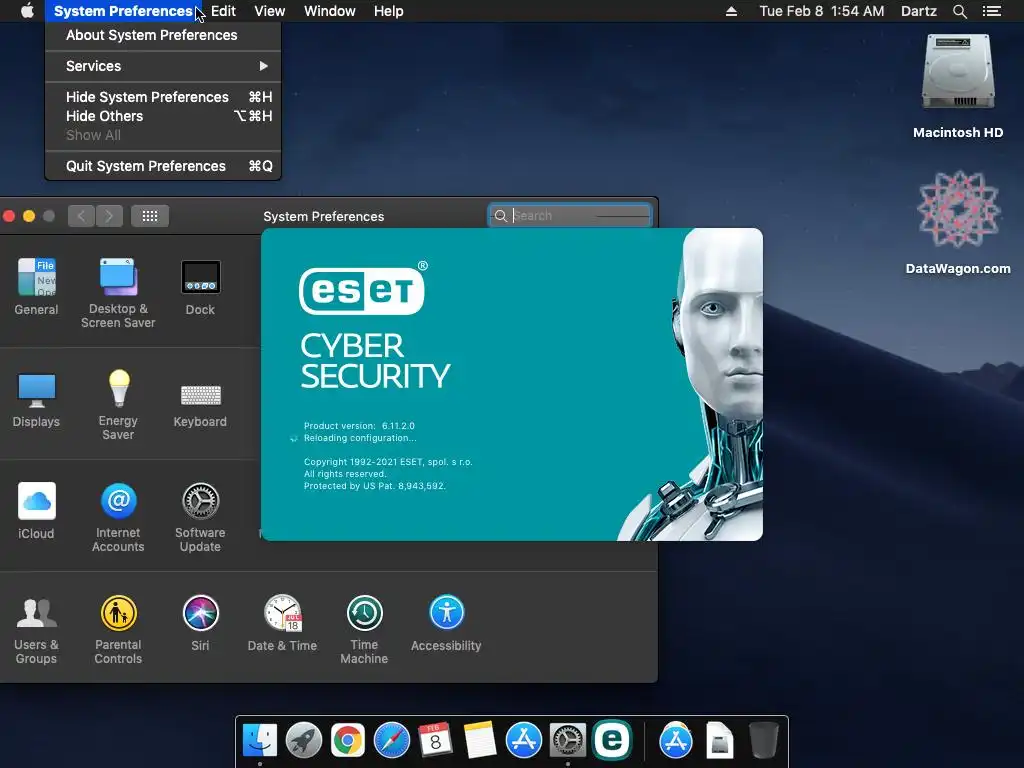Click the forward arrow in System Preferences

[x=109, y=216]
